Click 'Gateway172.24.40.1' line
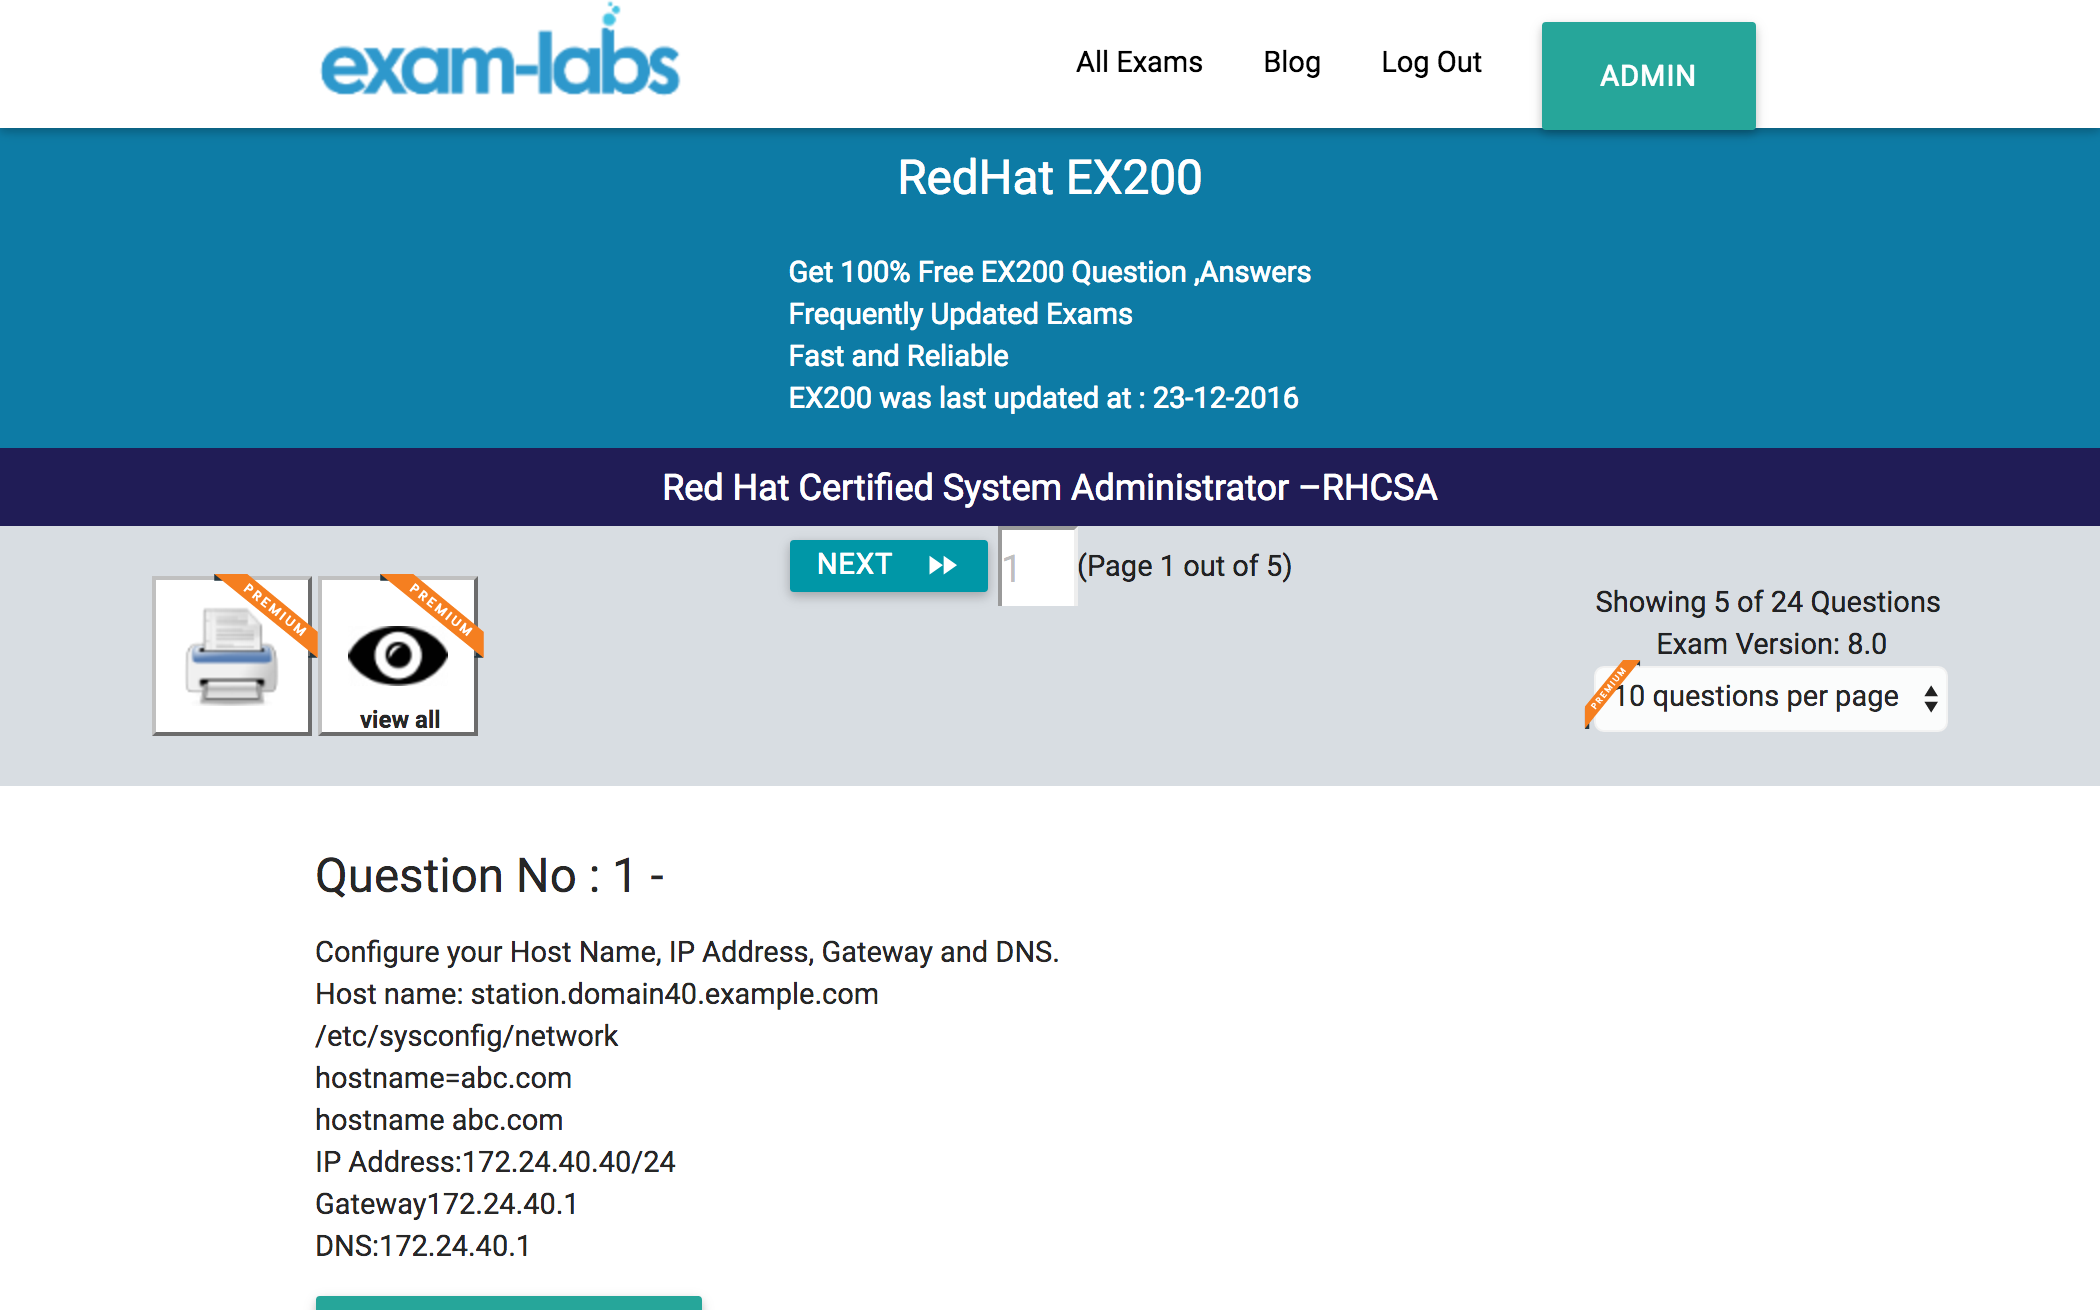 click(x=446, y=1204)
